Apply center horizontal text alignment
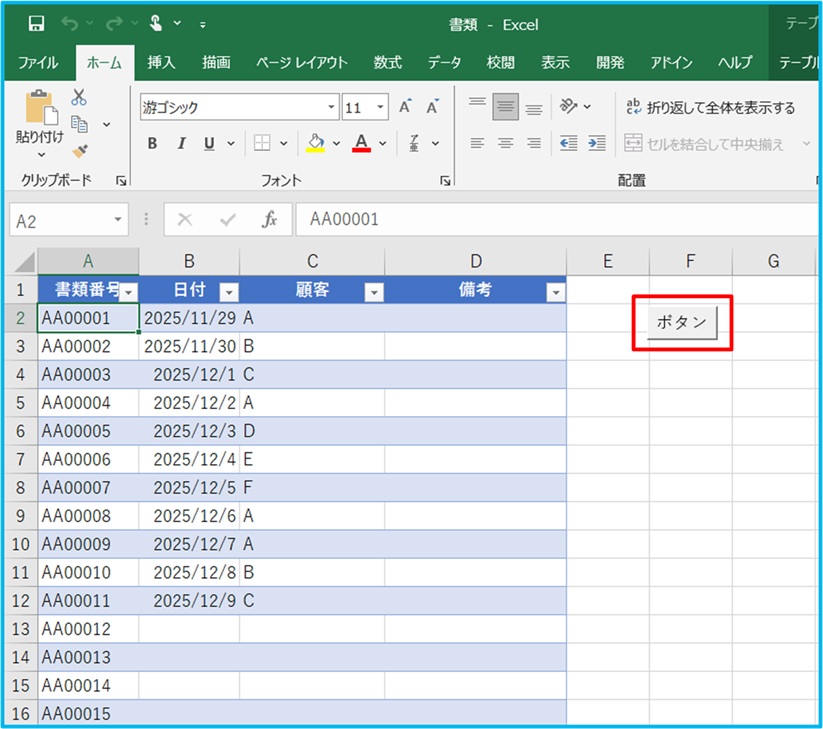The width and height of the screenshot is (823, 729). click(505, 143)
